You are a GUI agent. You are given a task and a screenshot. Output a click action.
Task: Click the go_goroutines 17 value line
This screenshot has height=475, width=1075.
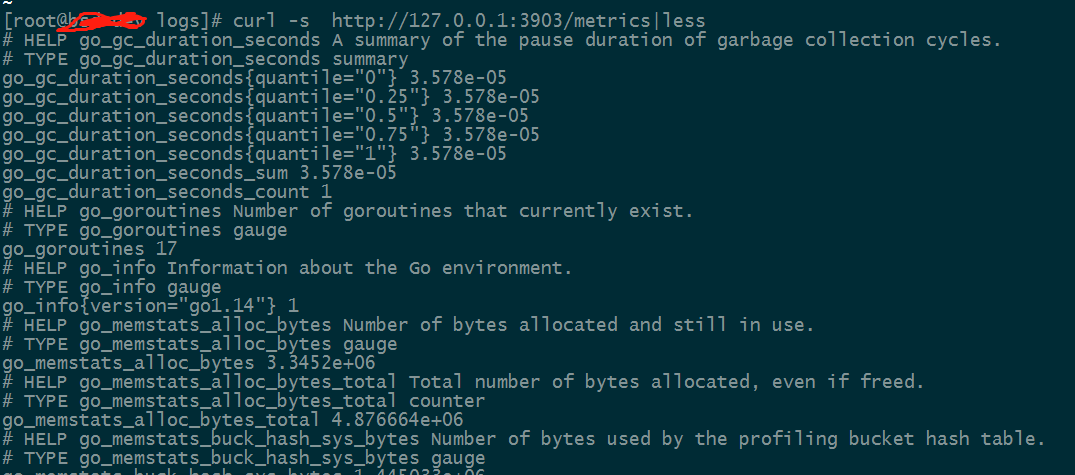tap(90, 249)
